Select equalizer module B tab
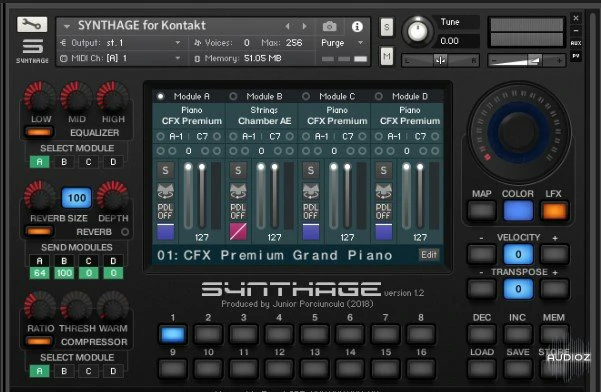Viewport: 601px width, 392px height. 64,162
